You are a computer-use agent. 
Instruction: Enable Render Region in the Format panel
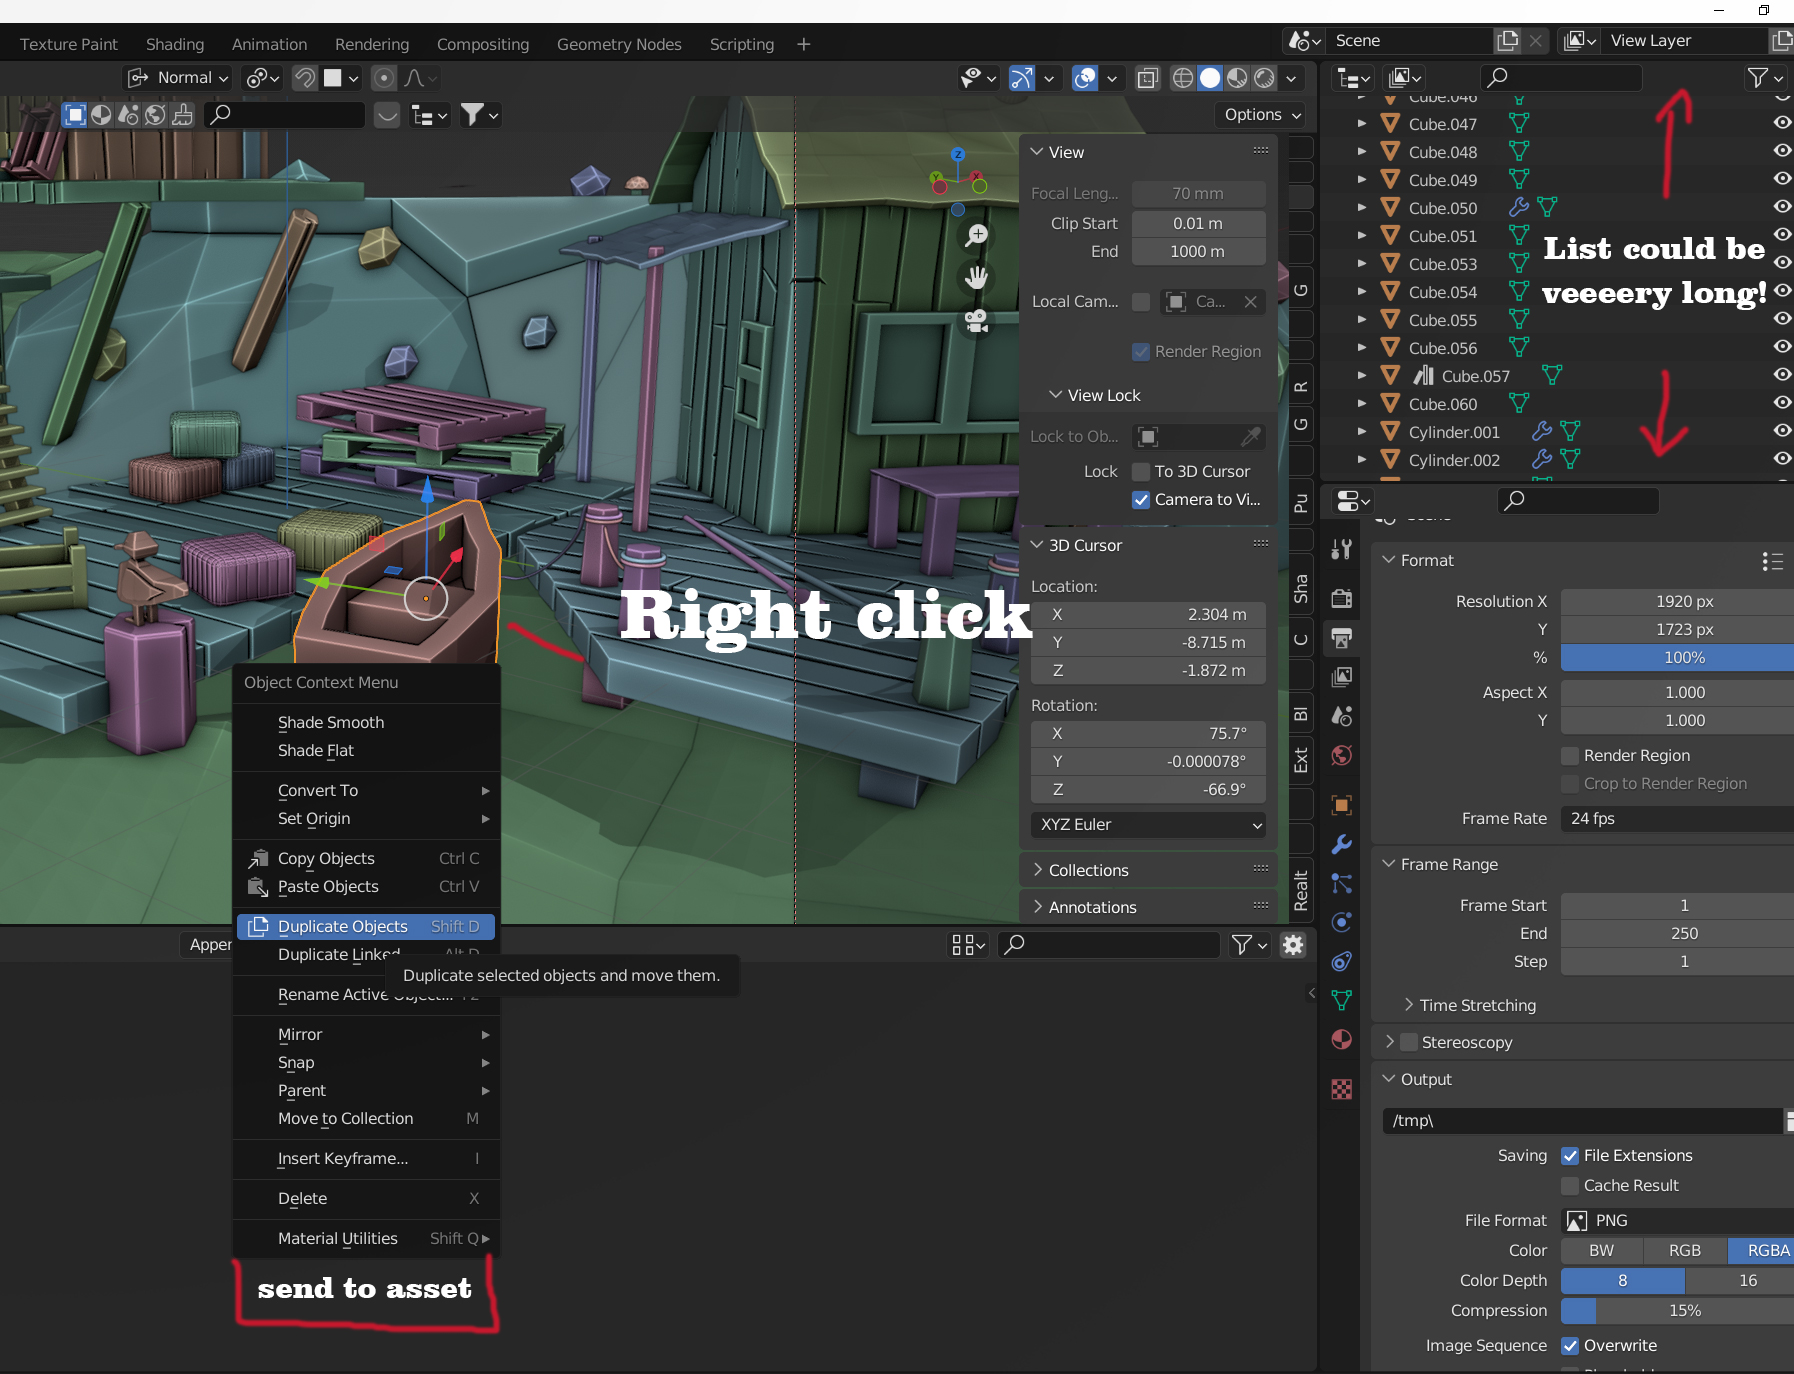click(1570, 756)
